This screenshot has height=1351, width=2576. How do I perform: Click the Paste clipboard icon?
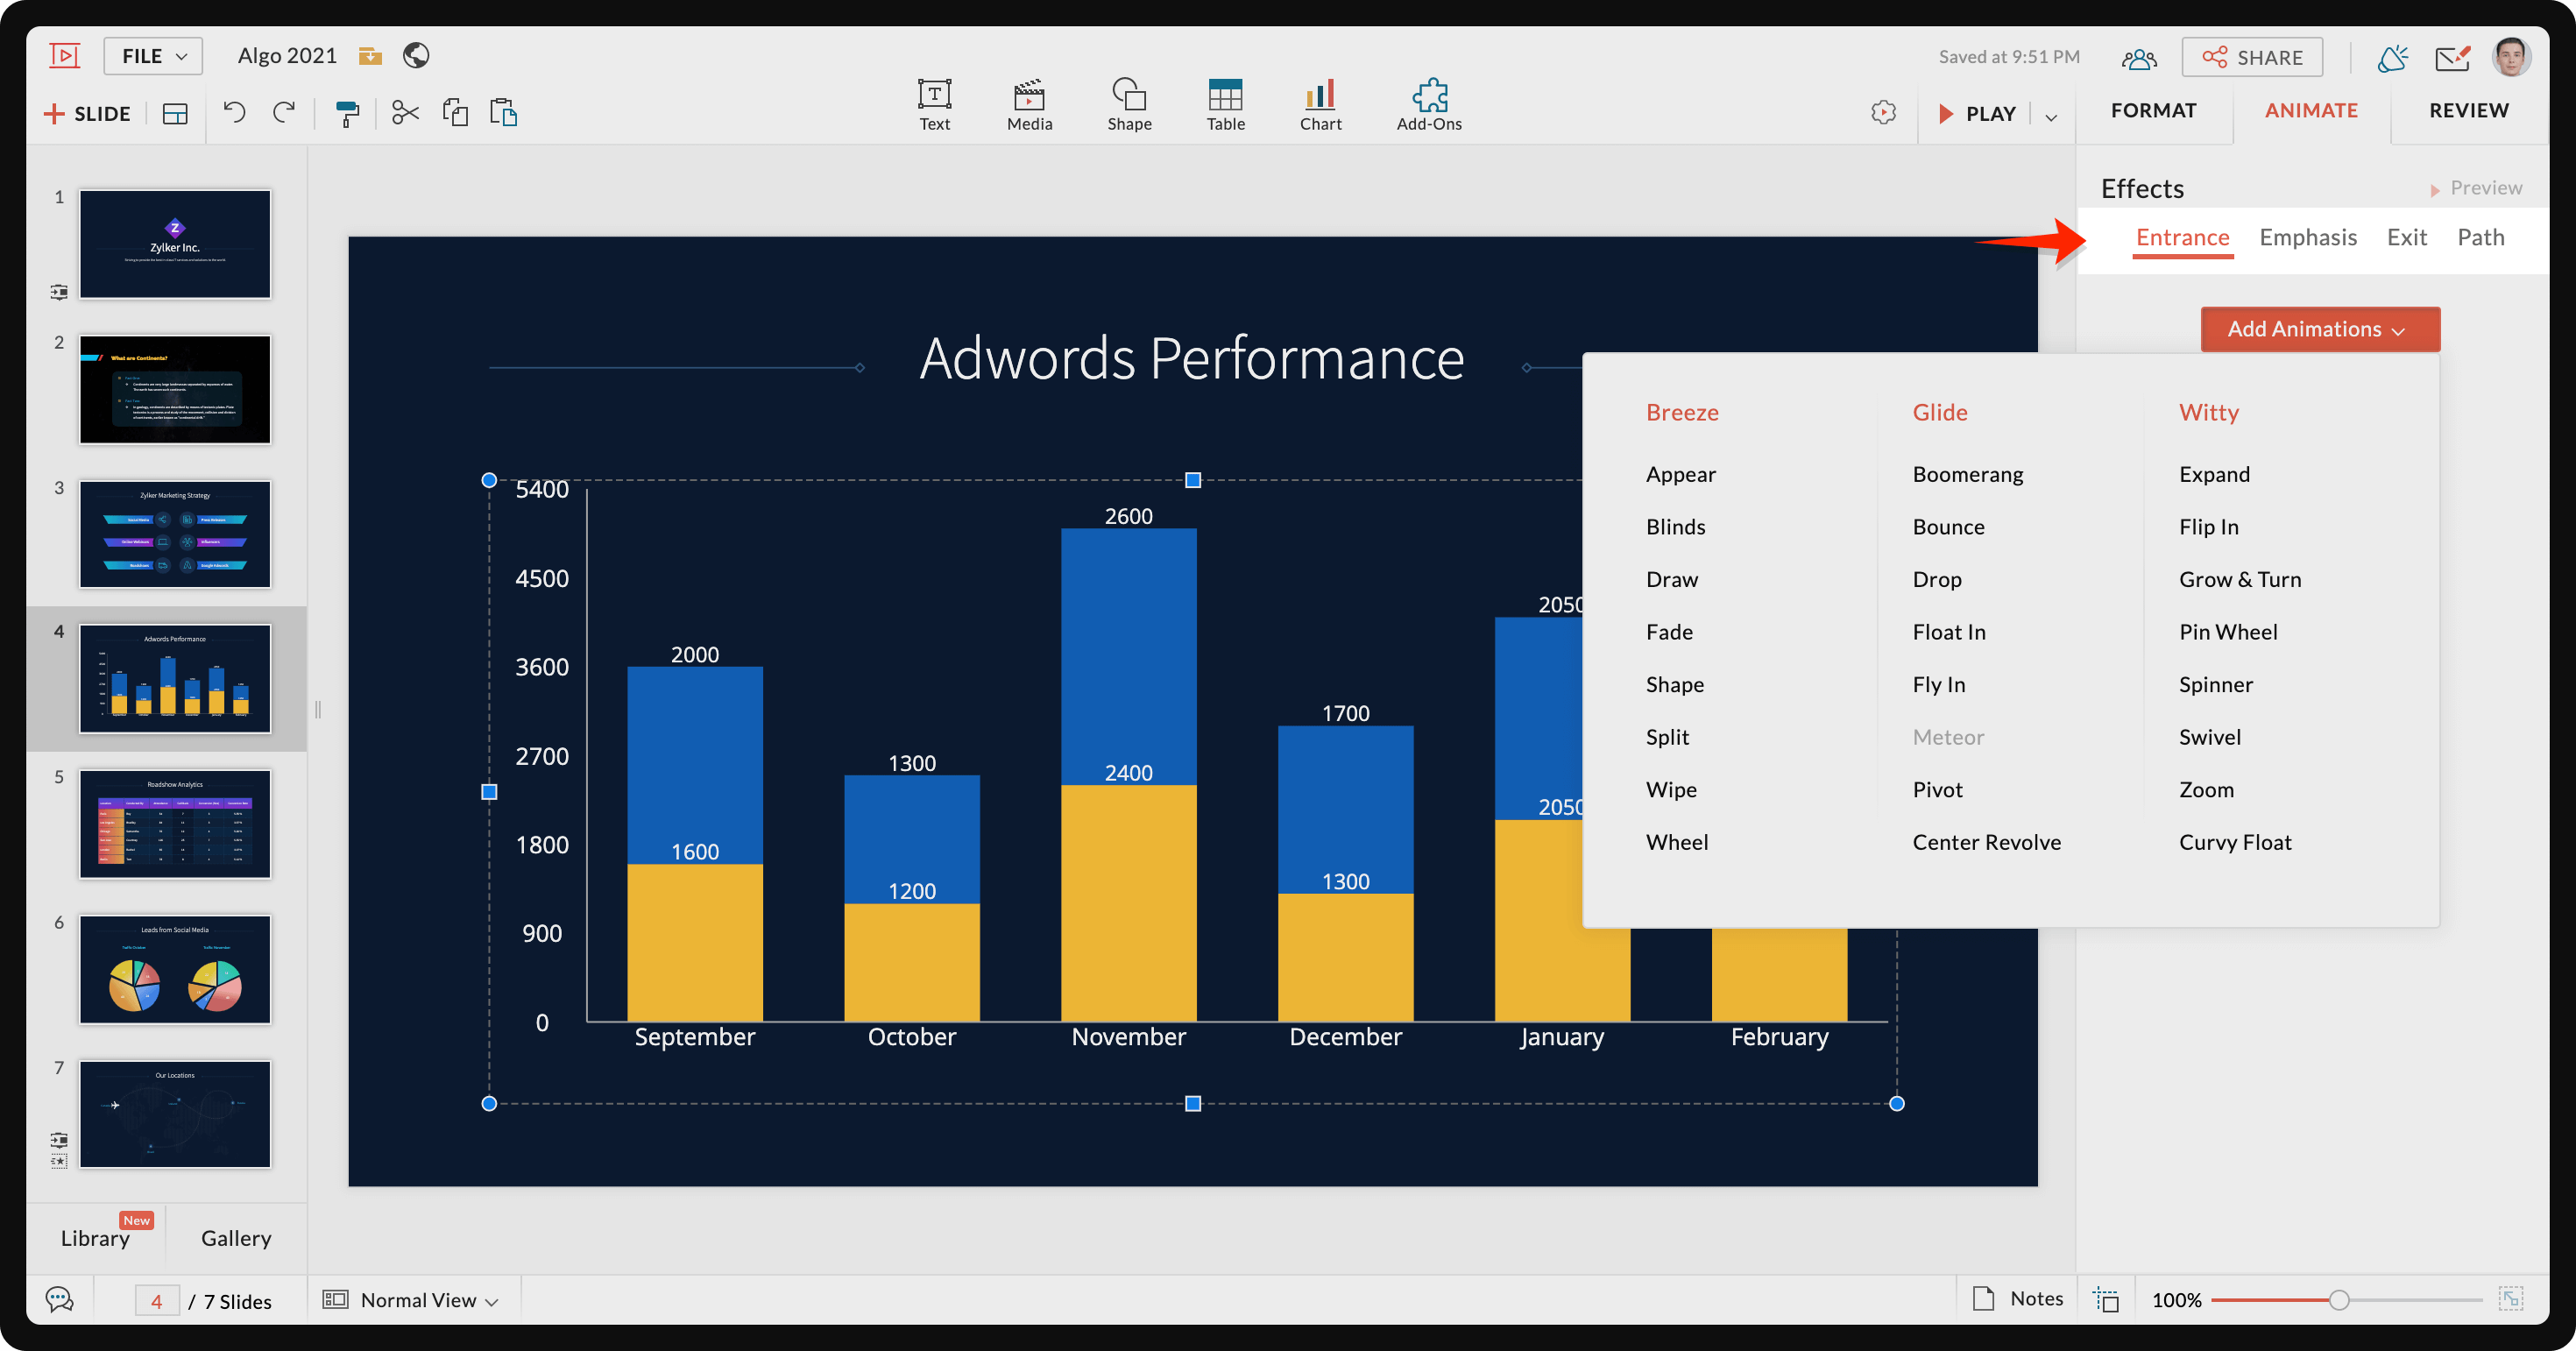[x=503, y=112]
